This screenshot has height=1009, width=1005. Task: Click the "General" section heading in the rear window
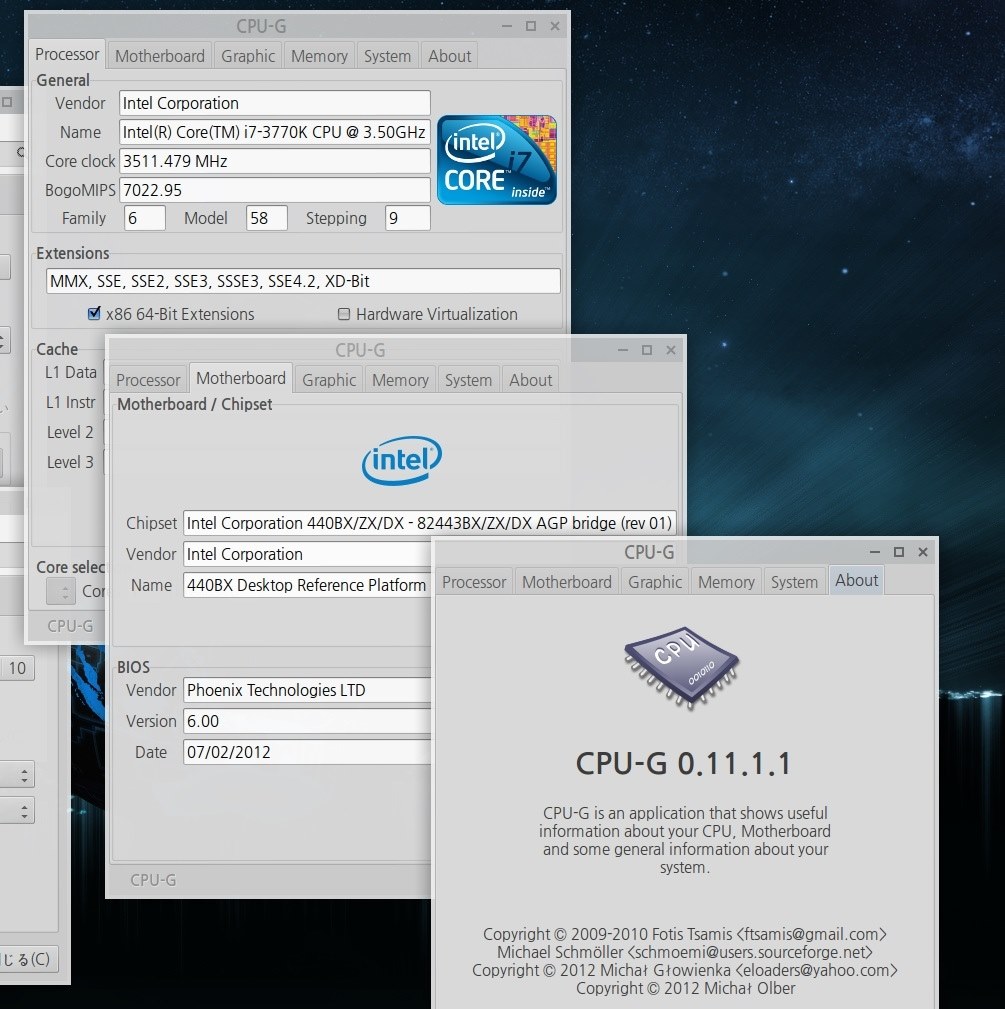[x=62, y=80]
